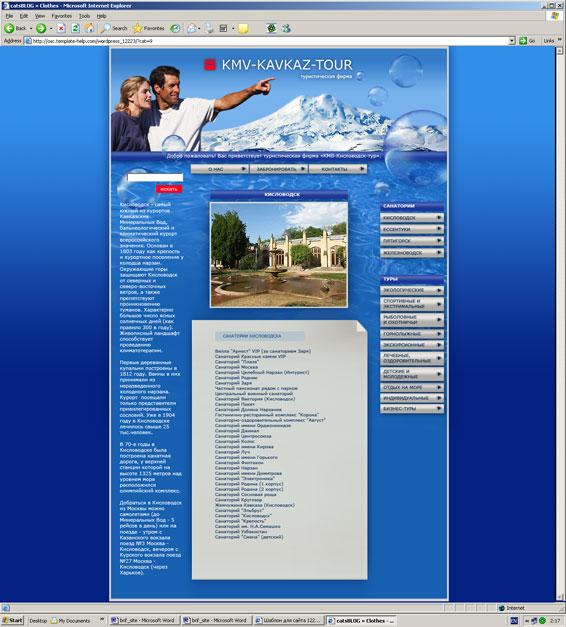The height and width of the screenshot is (627, 566).
Task: Click the address bar URL field
Action: pos(268,41)
